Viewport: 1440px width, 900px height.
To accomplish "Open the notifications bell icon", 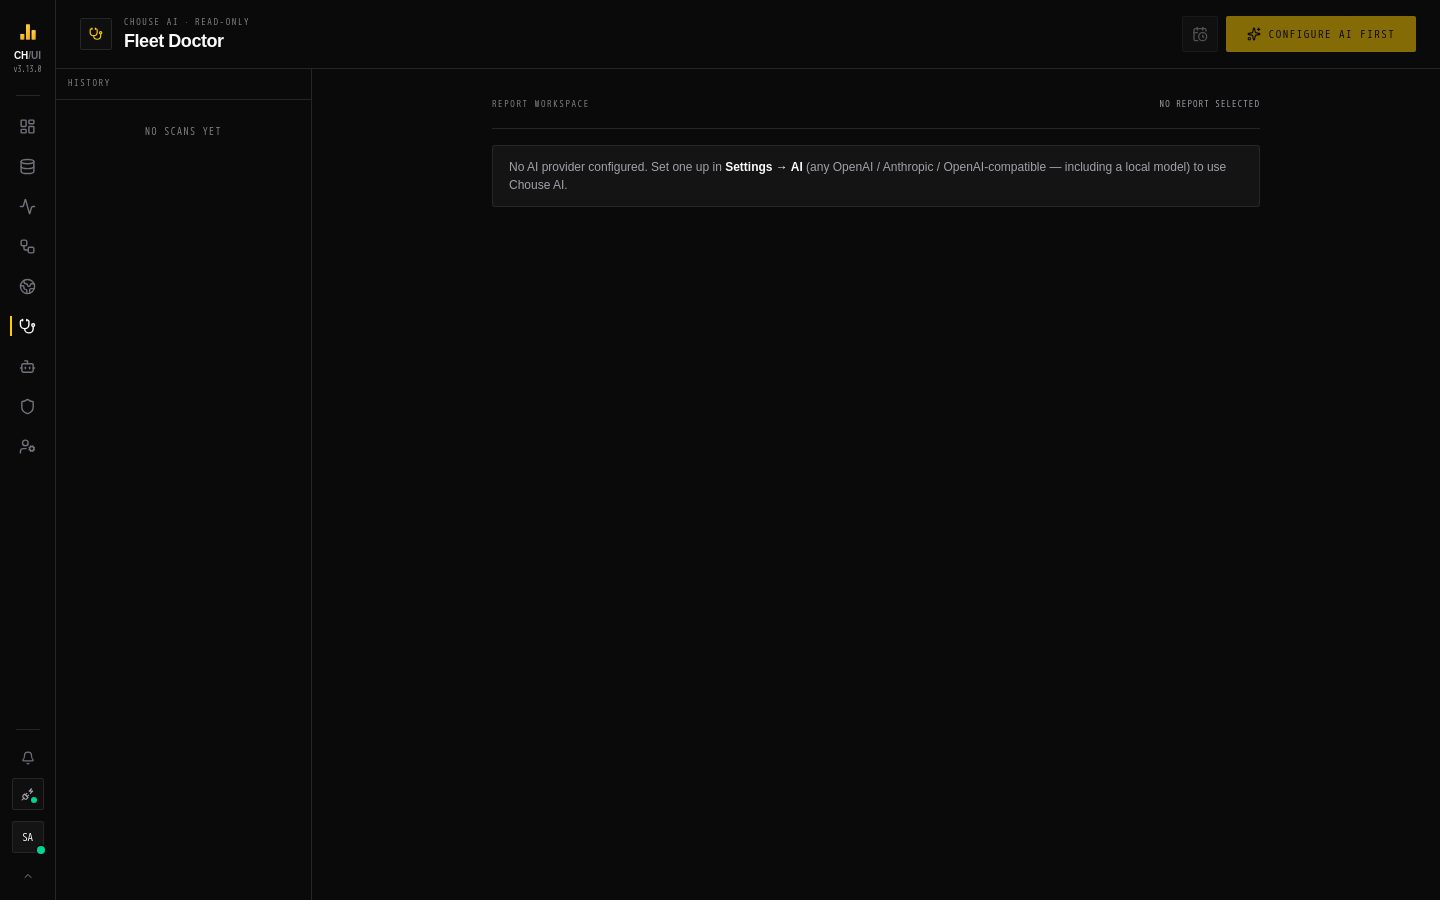I will coord(27,758).
